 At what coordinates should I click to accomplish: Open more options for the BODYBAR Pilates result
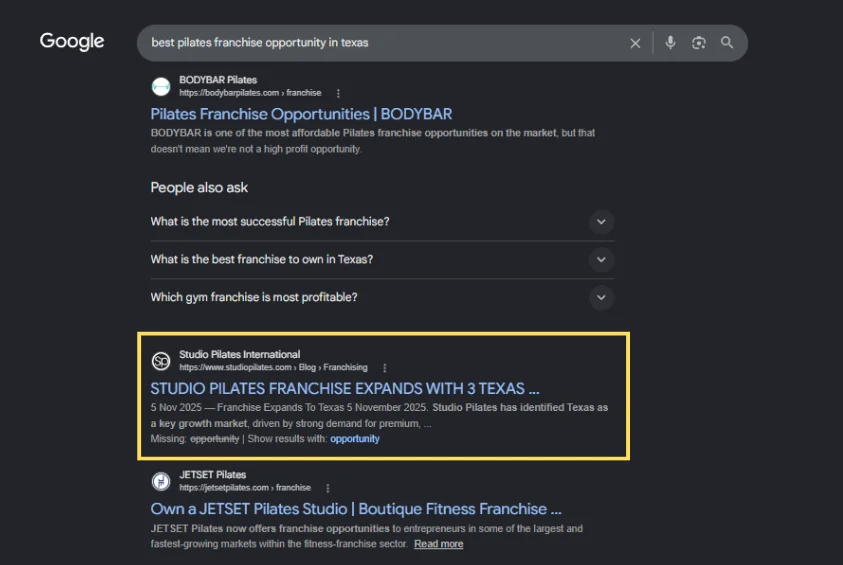338,94
